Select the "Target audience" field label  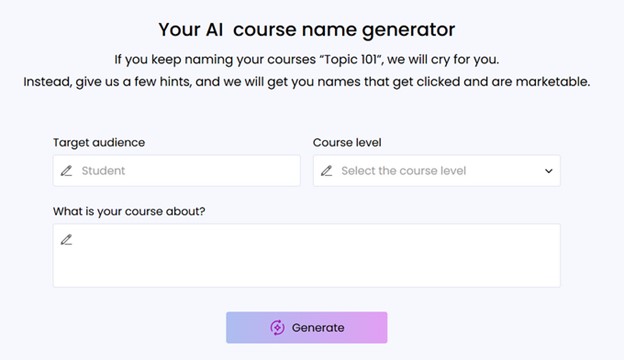pyautogui.click(x=99, y=142)
